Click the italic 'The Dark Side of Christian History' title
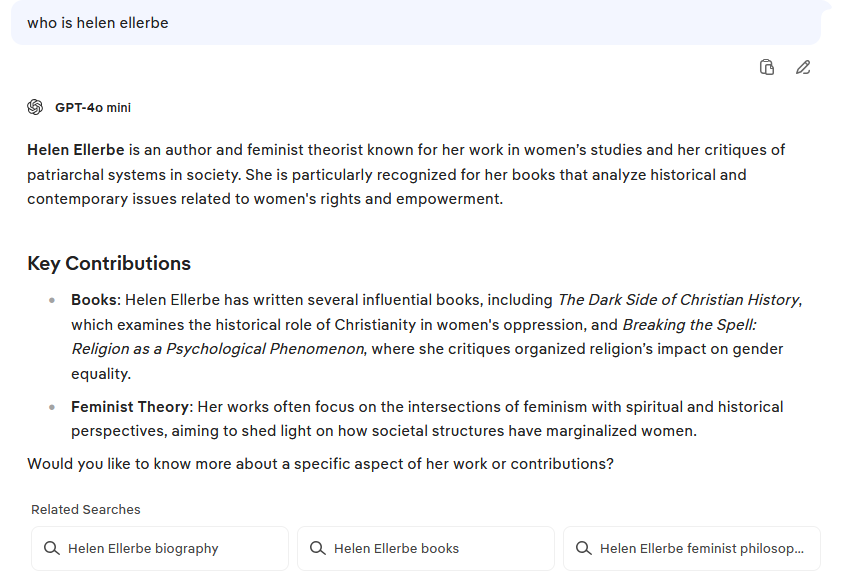This screenshot has height=573, width=852. coord(679,300)
